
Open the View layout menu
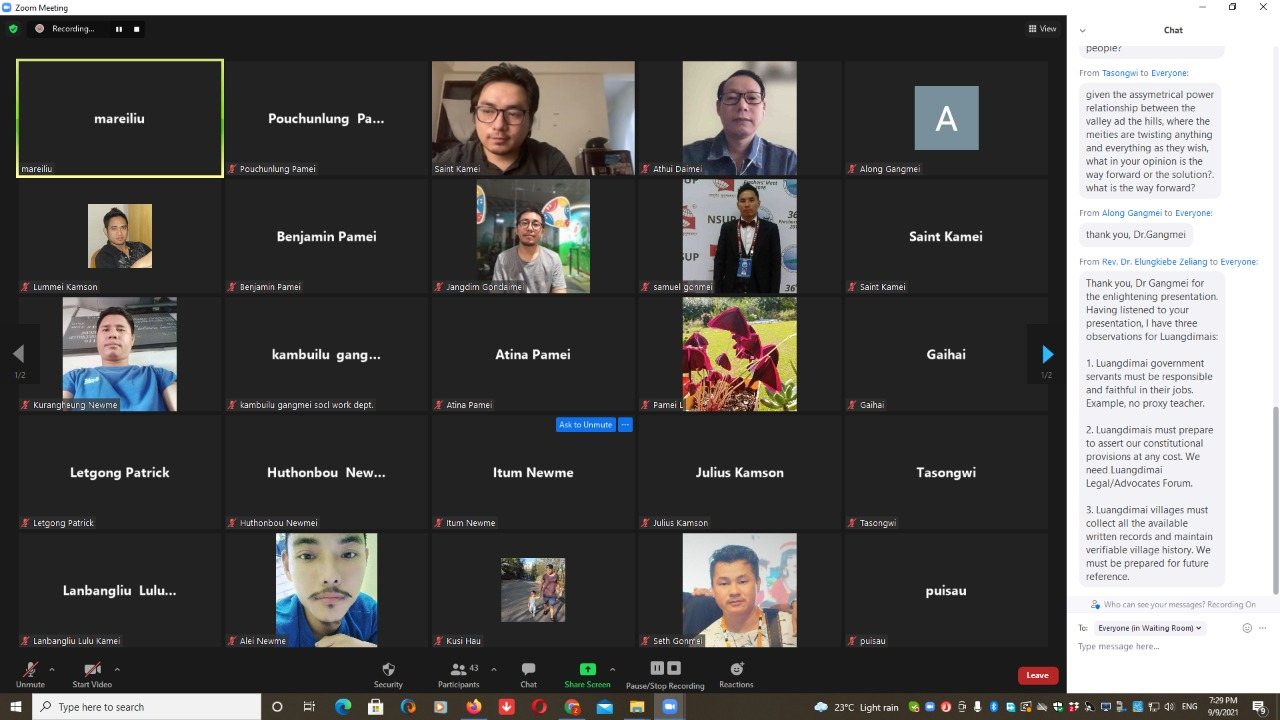pos(1042,29)
